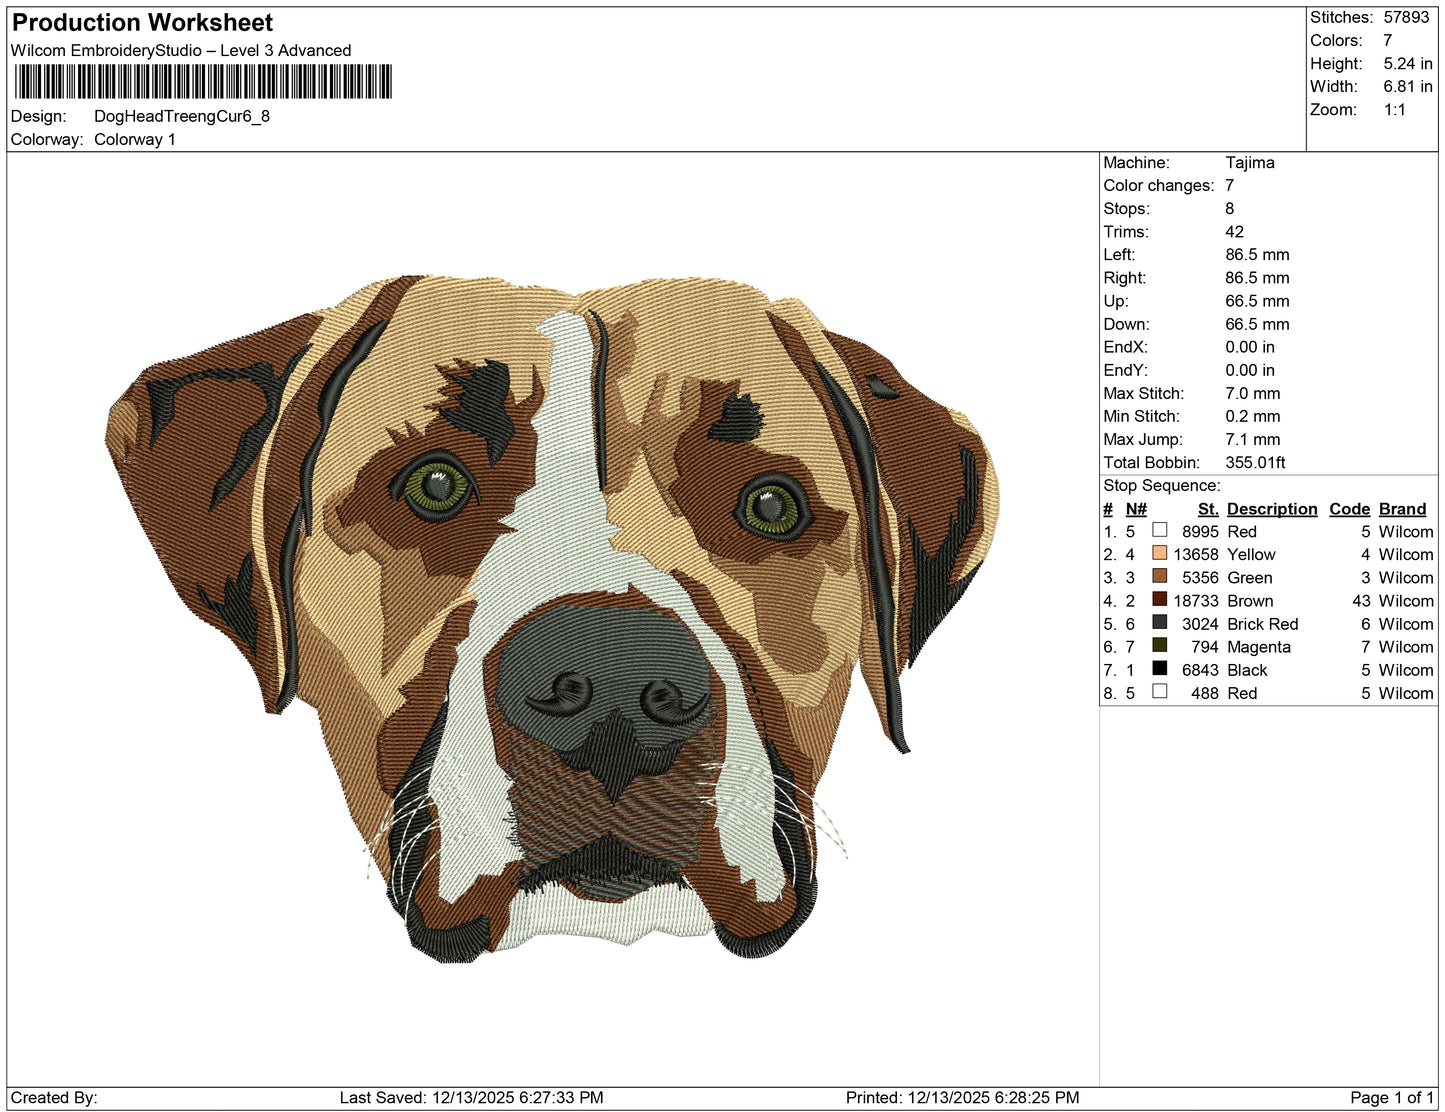
Task: Select the Green thread swatch for stop 3
Action: click(1160, 577)
